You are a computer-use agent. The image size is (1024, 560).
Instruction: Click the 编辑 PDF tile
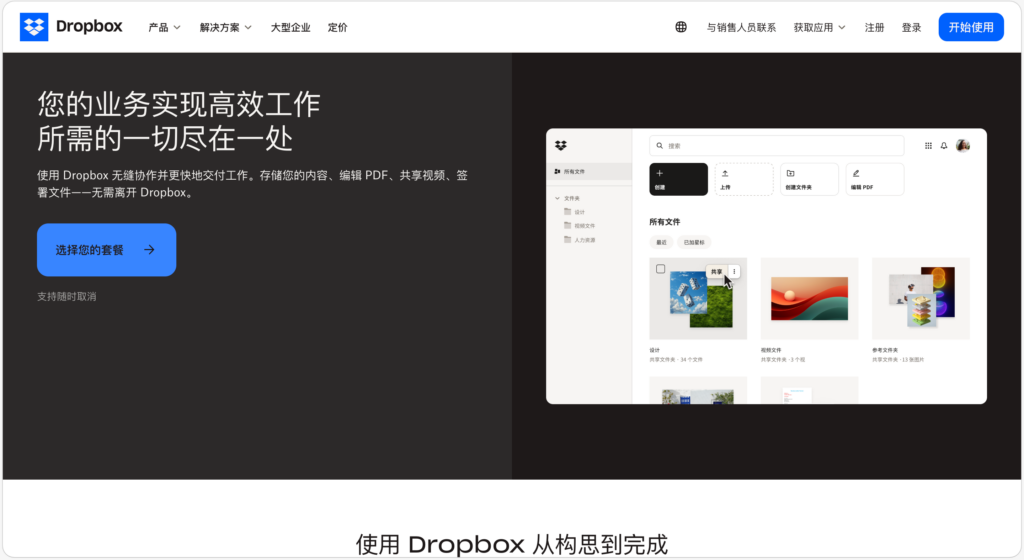pos(874,179)
